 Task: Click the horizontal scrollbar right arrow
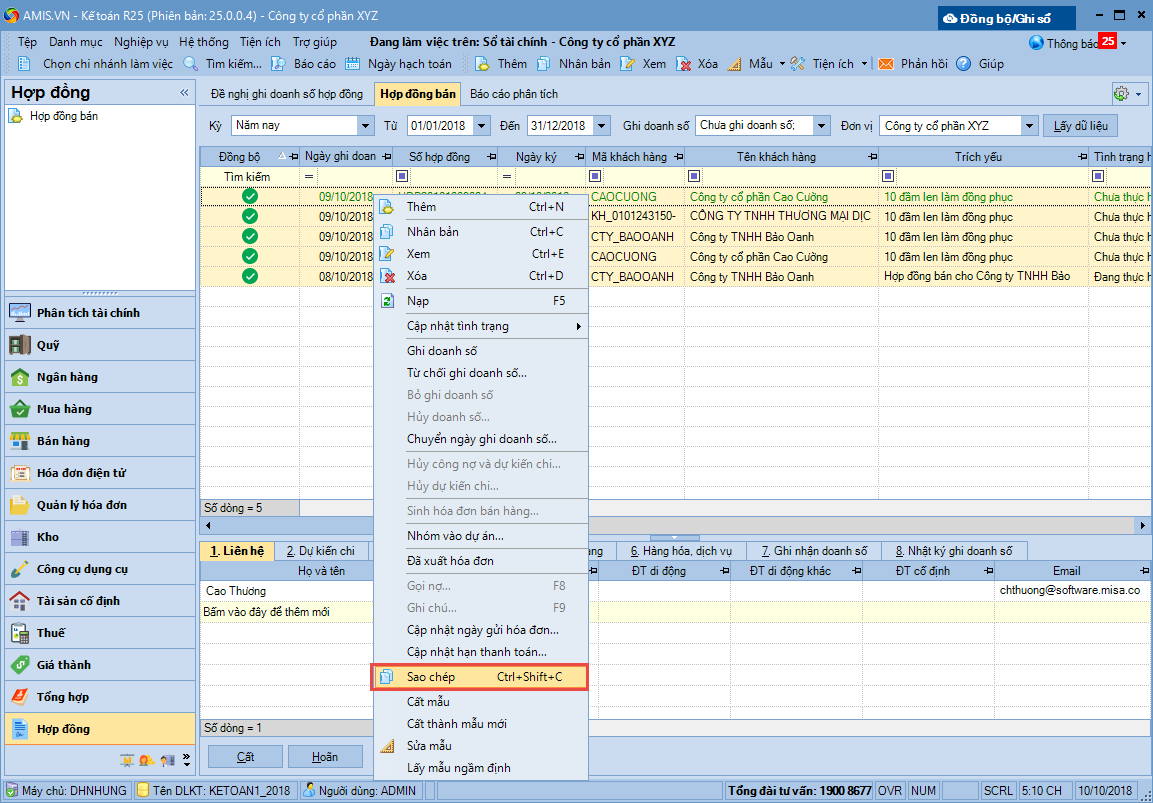pos(1144,525)
